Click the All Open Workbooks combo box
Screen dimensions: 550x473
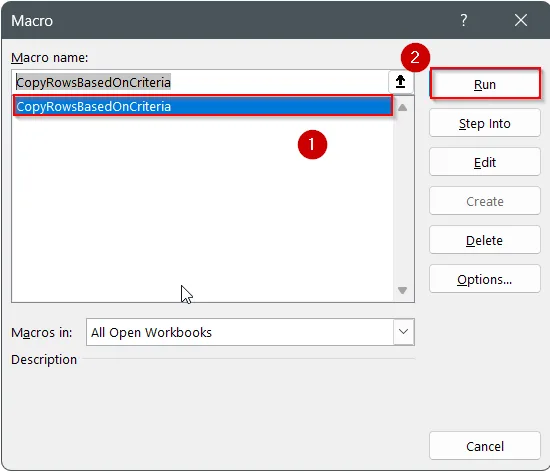point(250,332)
